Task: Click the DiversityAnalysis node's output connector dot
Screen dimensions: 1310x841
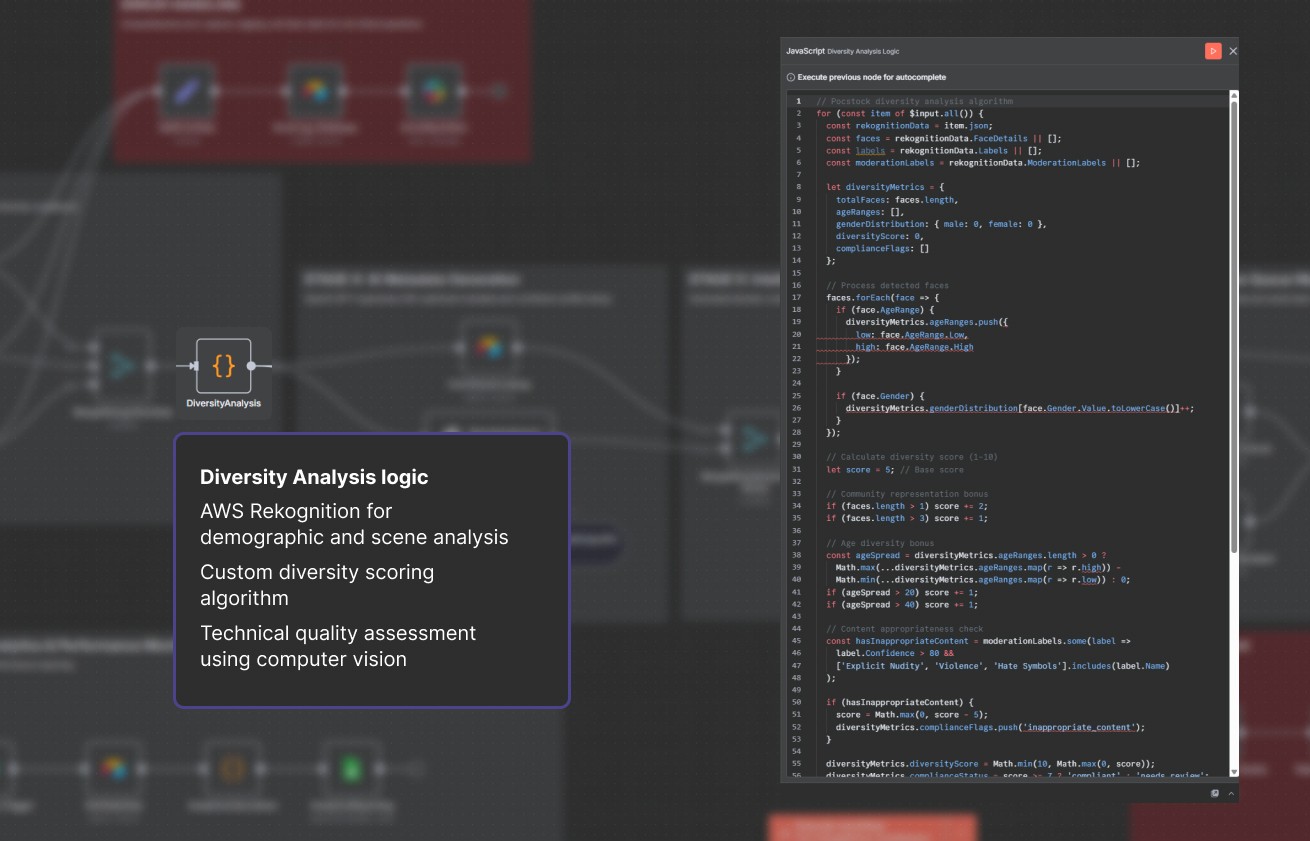Action: coord(251,366)
